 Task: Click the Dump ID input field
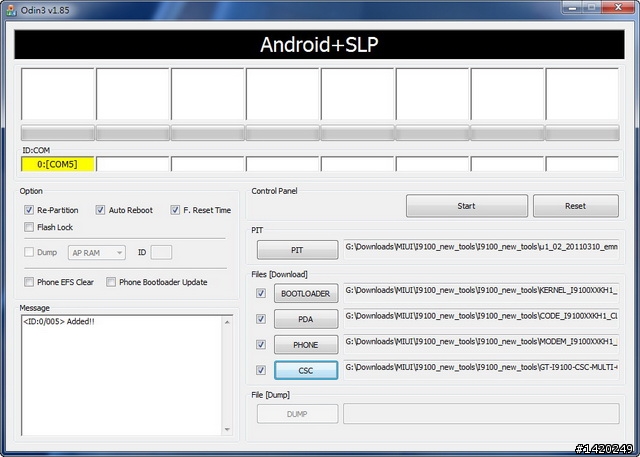coord(161,253)
